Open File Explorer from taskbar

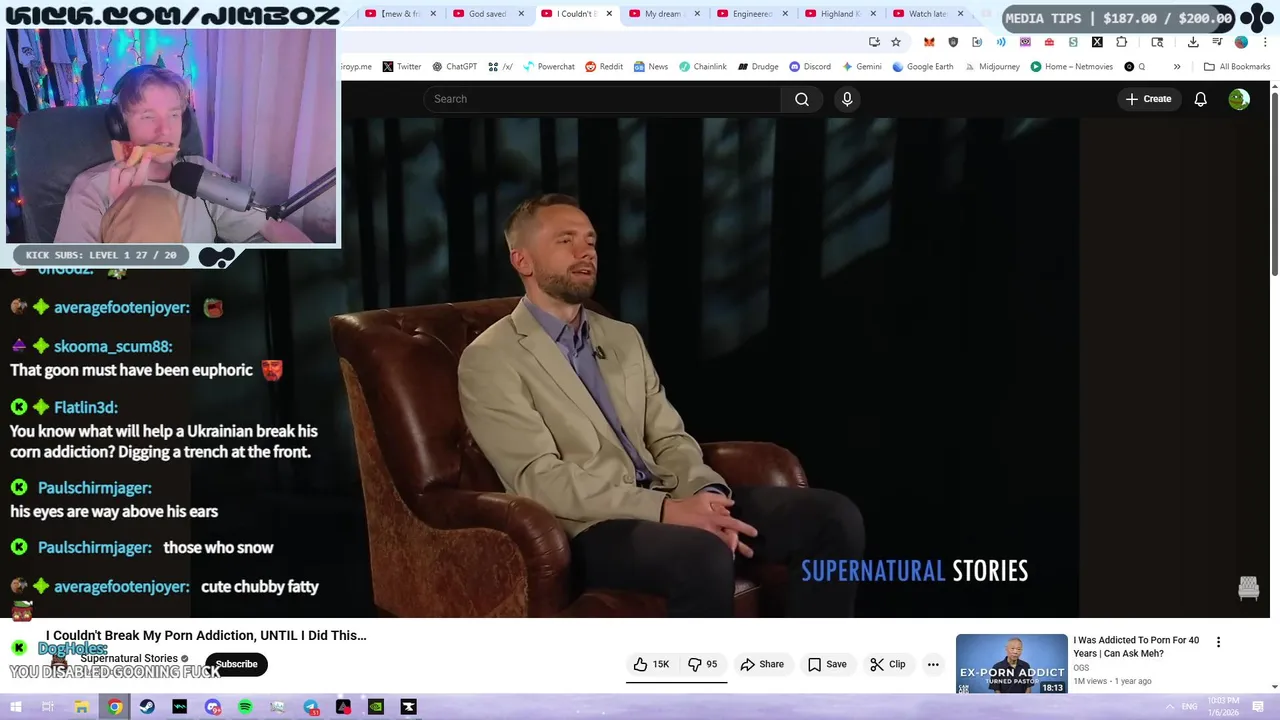pos(81,707)
